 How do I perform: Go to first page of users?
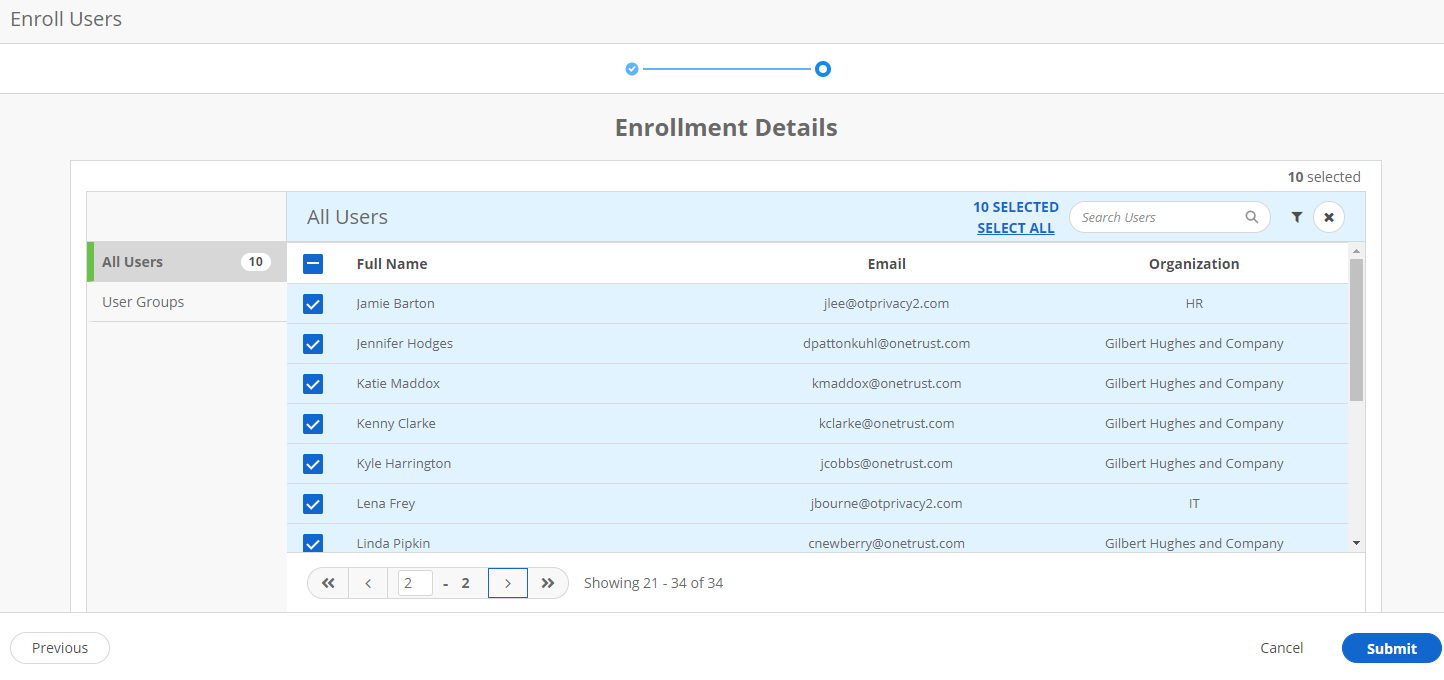(x=328, y=583)
